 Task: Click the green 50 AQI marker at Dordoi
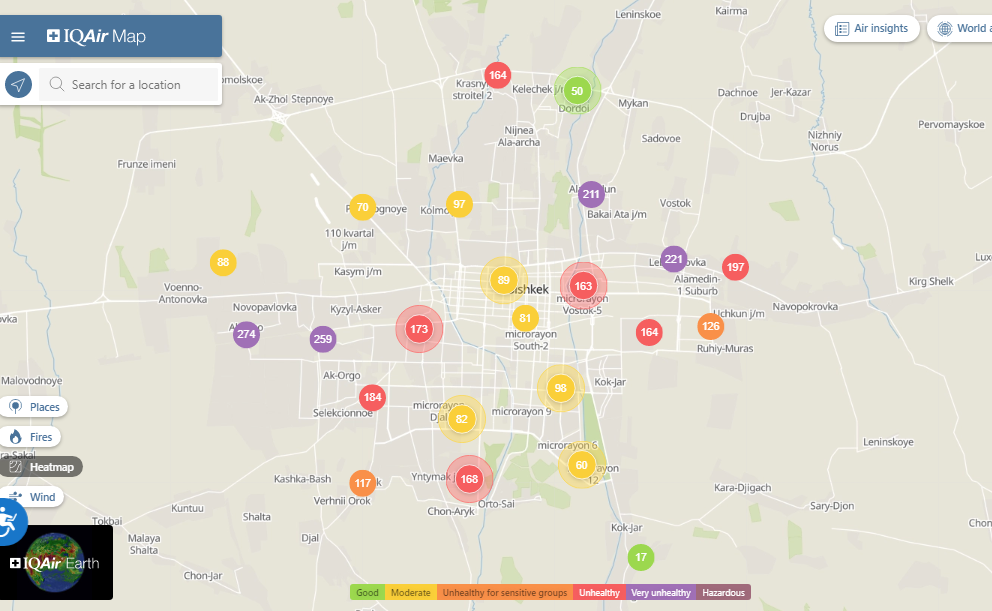pos(577,91)
